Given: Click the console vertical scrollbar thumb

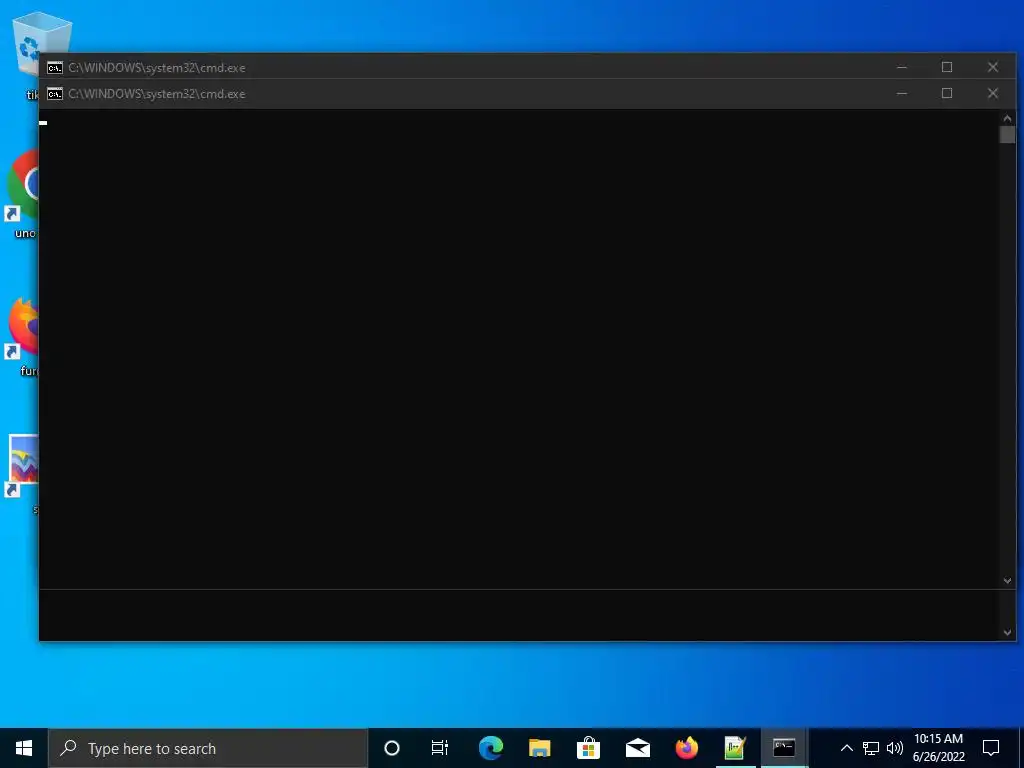Looking at the screenshot, I should tap(1007, 135).
